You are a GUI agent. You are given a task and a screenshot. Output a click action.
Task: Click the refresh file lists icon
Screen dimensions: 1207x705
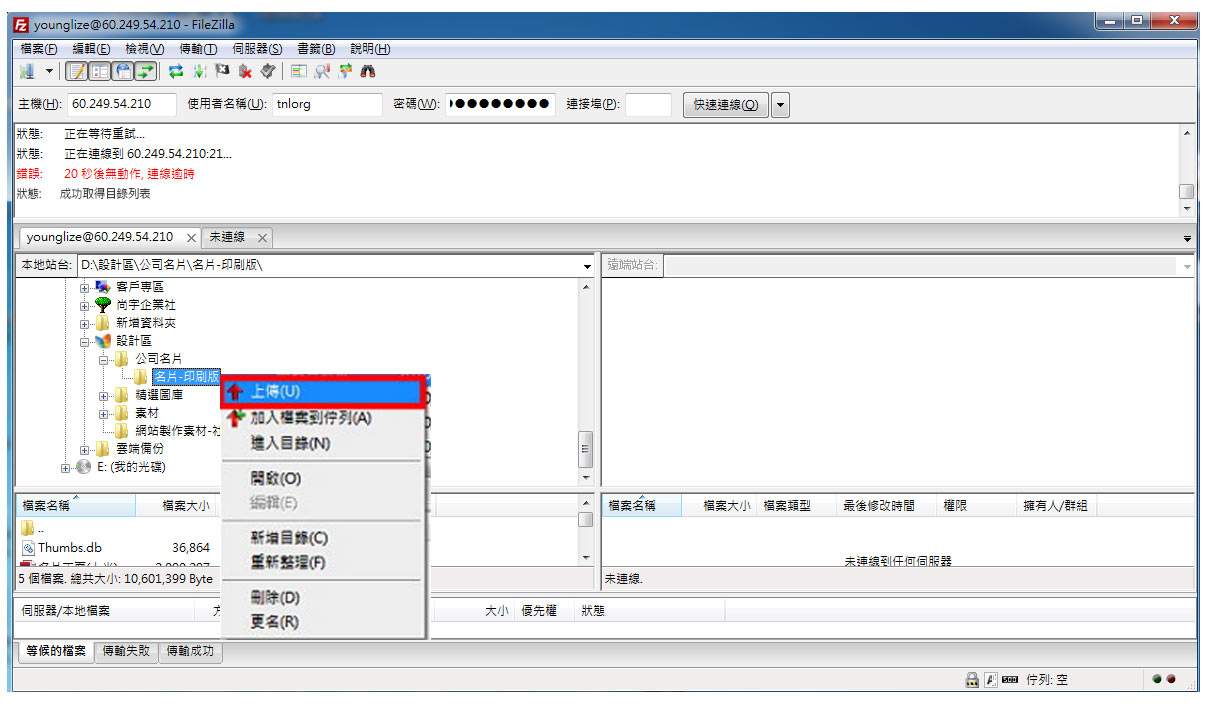175,71
